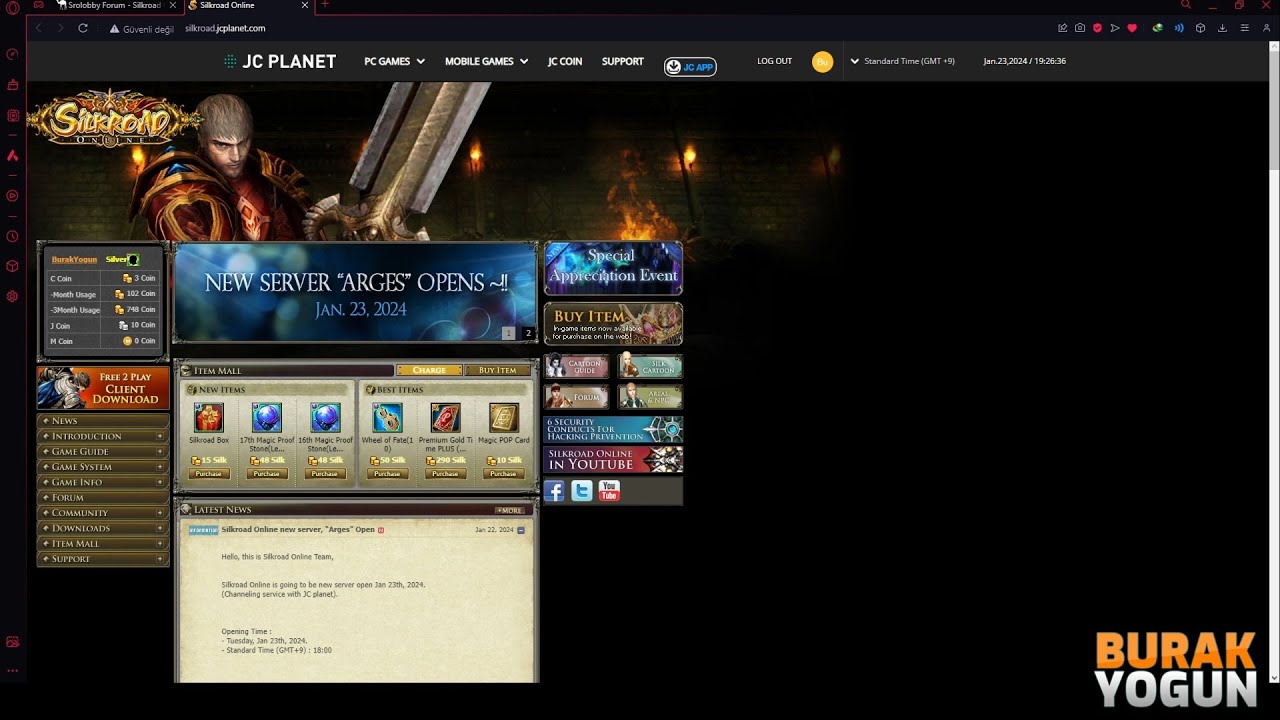1280x720 pixels.
Task: Click 17th Magic Proof Stone icon
Action: 267,418
